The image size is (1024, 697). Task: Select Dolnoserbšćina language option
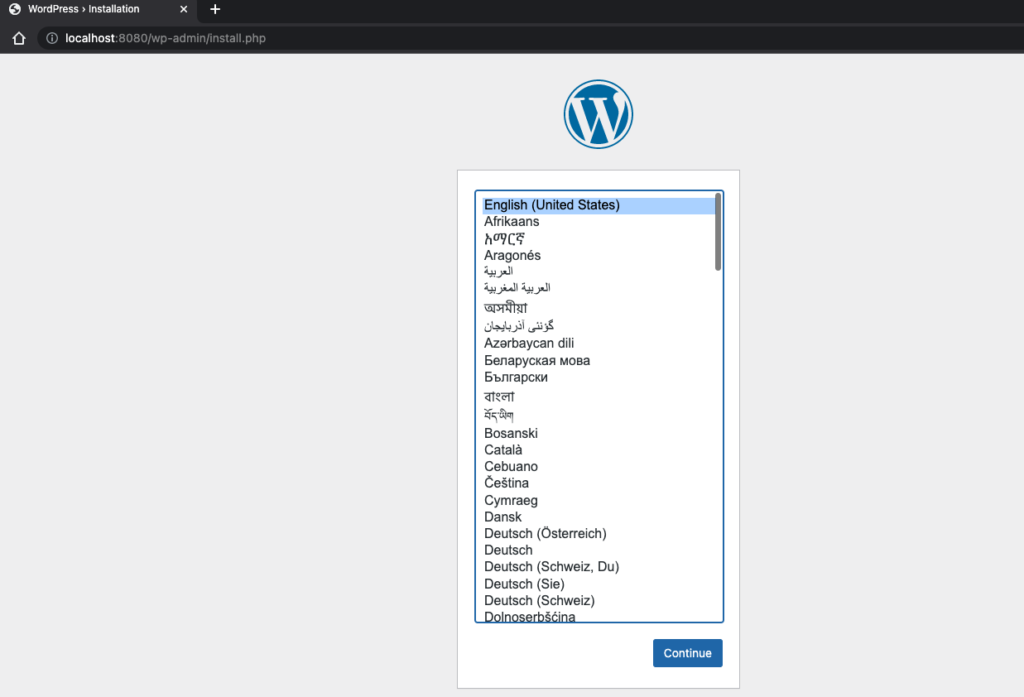pyautogui.click(x=599, y=616)
